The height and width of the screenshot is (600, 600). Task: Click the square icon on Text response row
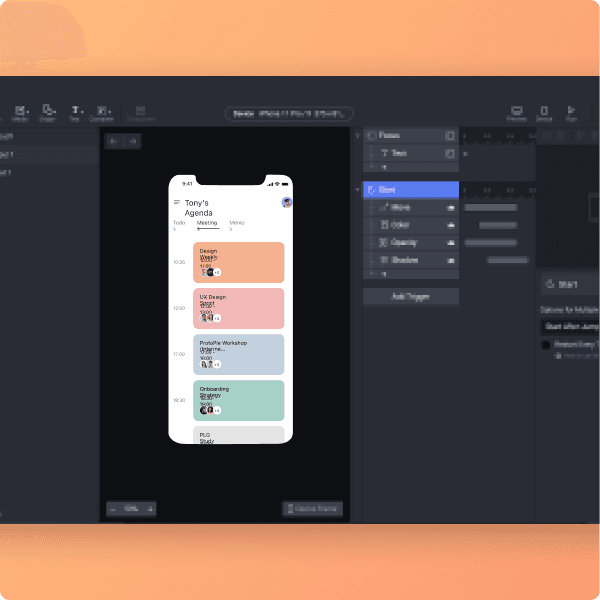pos(450,153)
